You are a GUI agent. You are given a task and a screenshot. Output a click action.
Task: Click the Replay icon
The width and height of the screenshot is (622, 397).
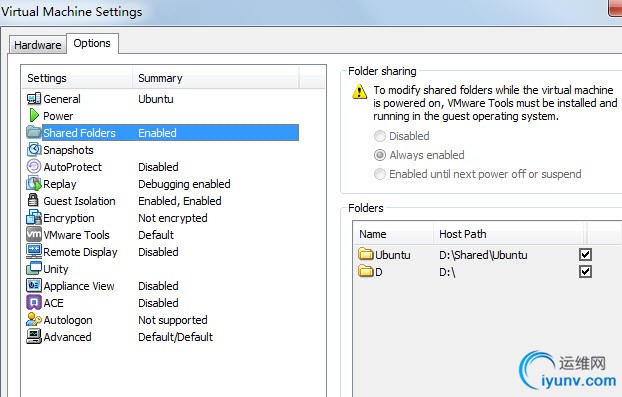pos(34,184)
